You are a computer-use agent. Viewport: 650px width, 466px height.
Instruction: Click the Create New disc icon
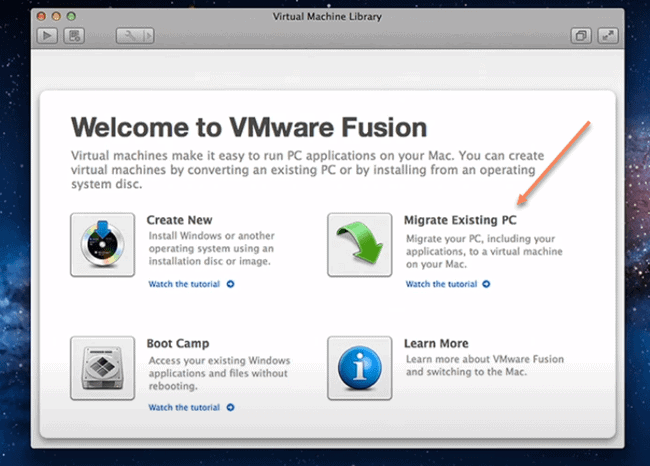tap(102, 245)
